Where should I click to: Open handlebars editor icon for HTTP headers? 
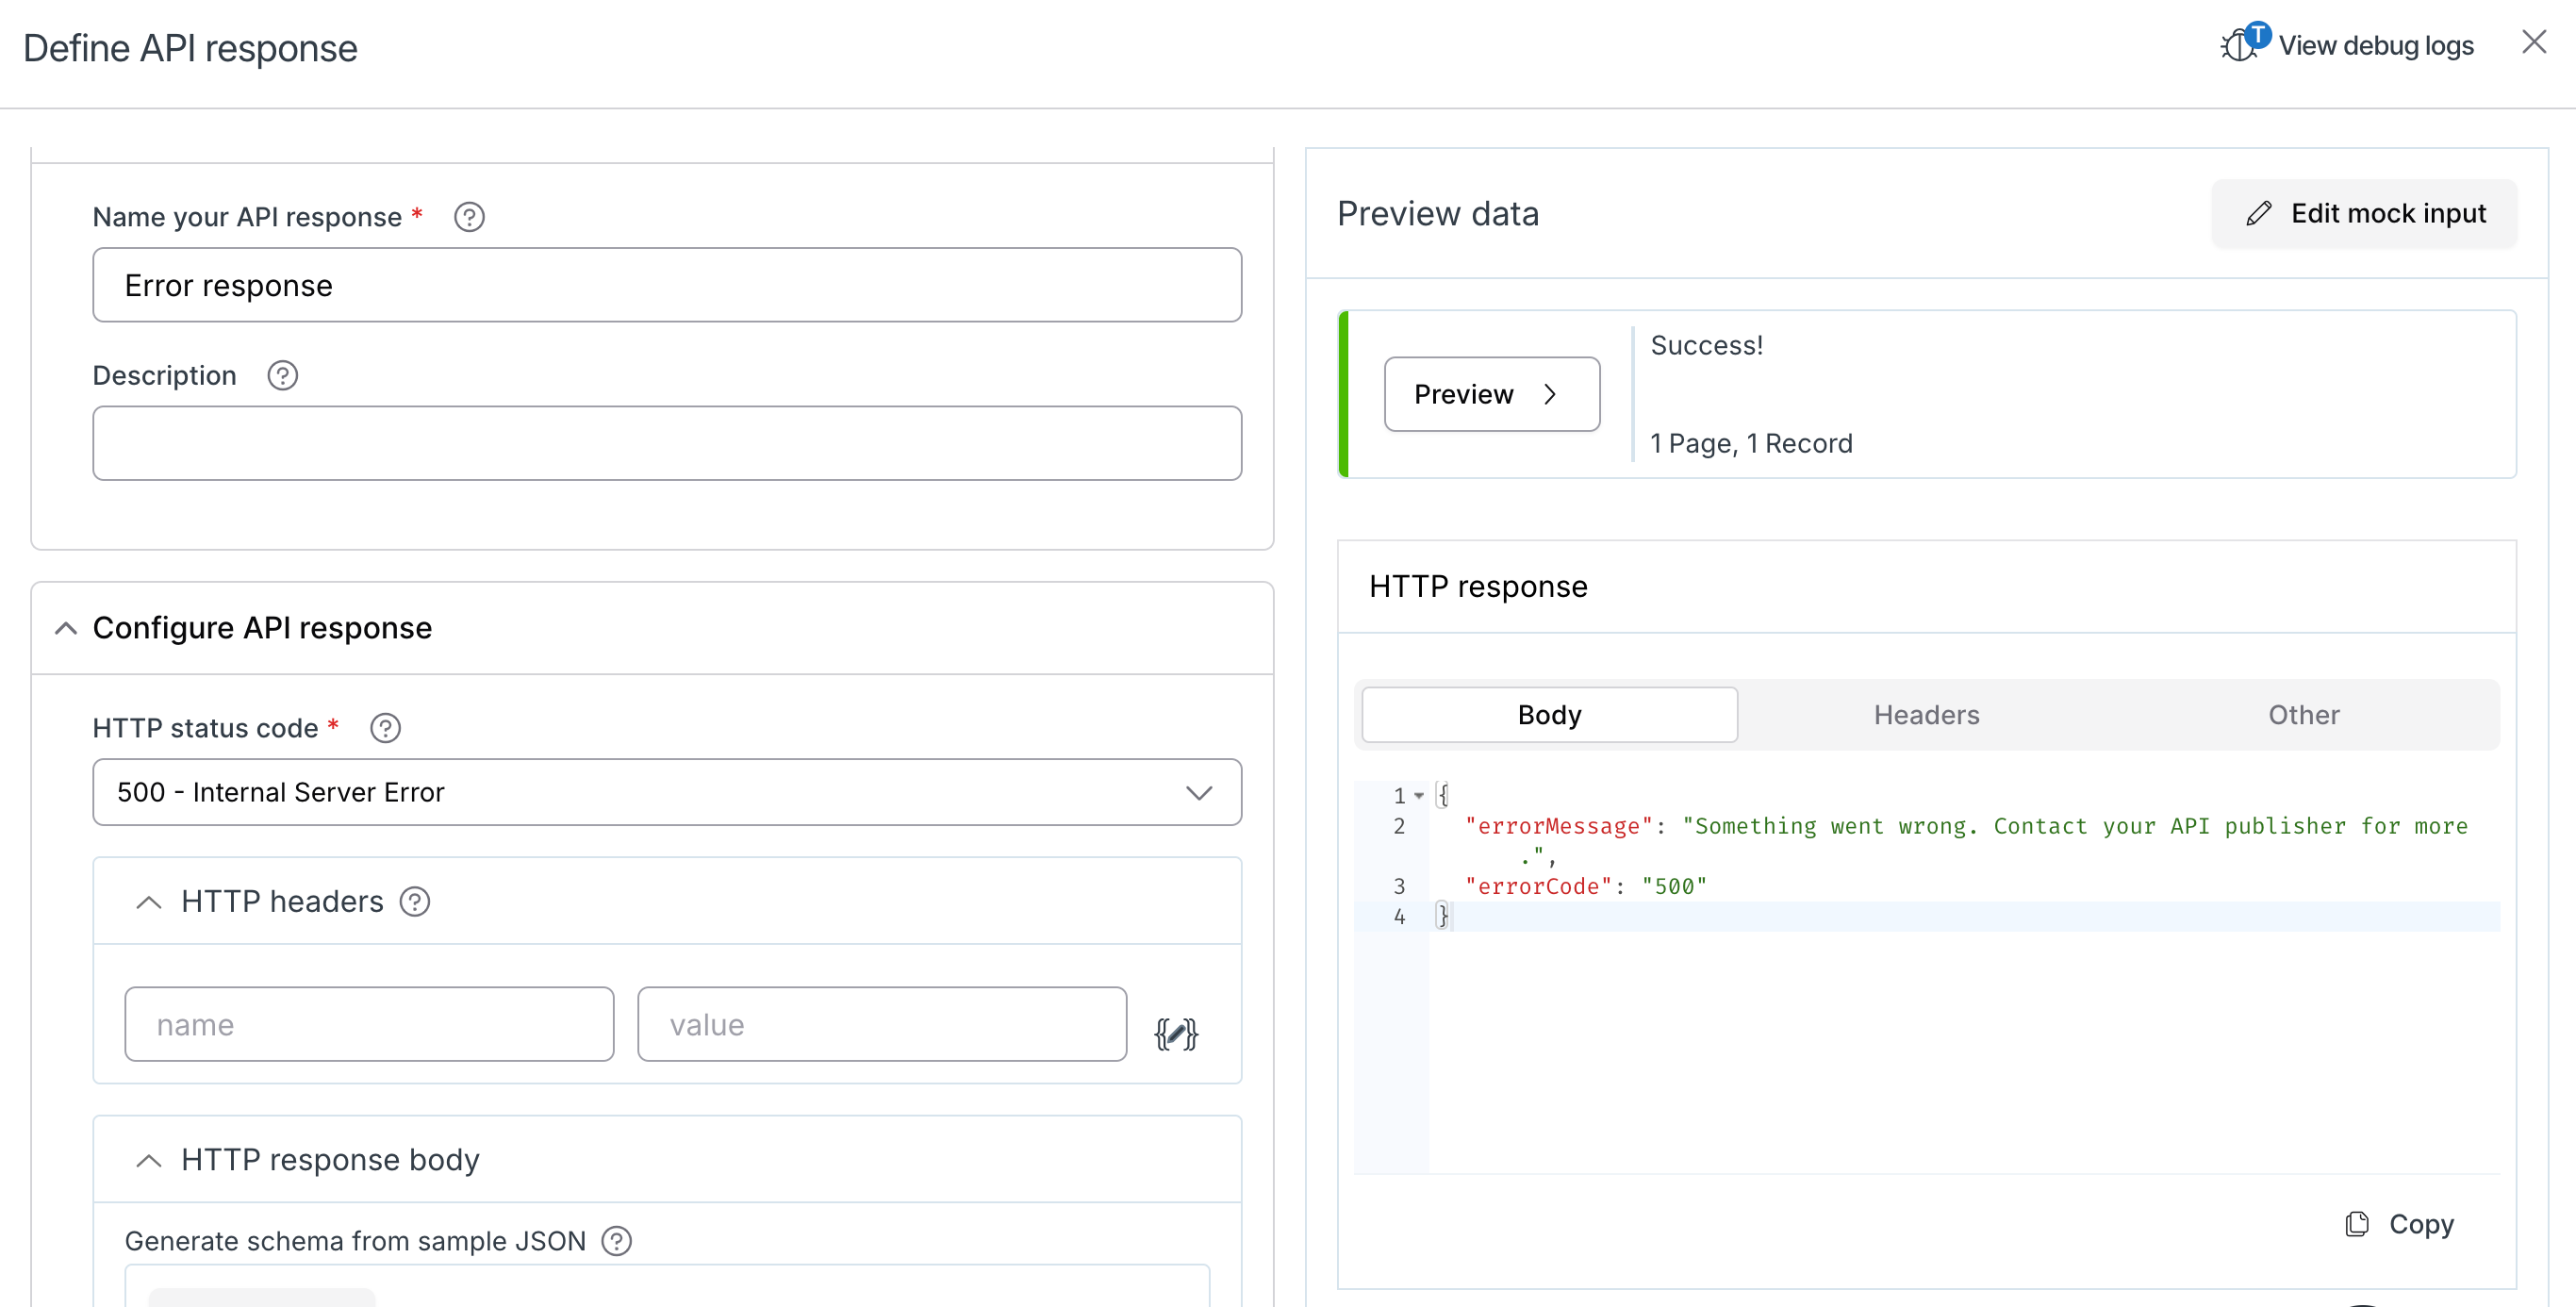pyautogui.click(x=1176, y=1033)
